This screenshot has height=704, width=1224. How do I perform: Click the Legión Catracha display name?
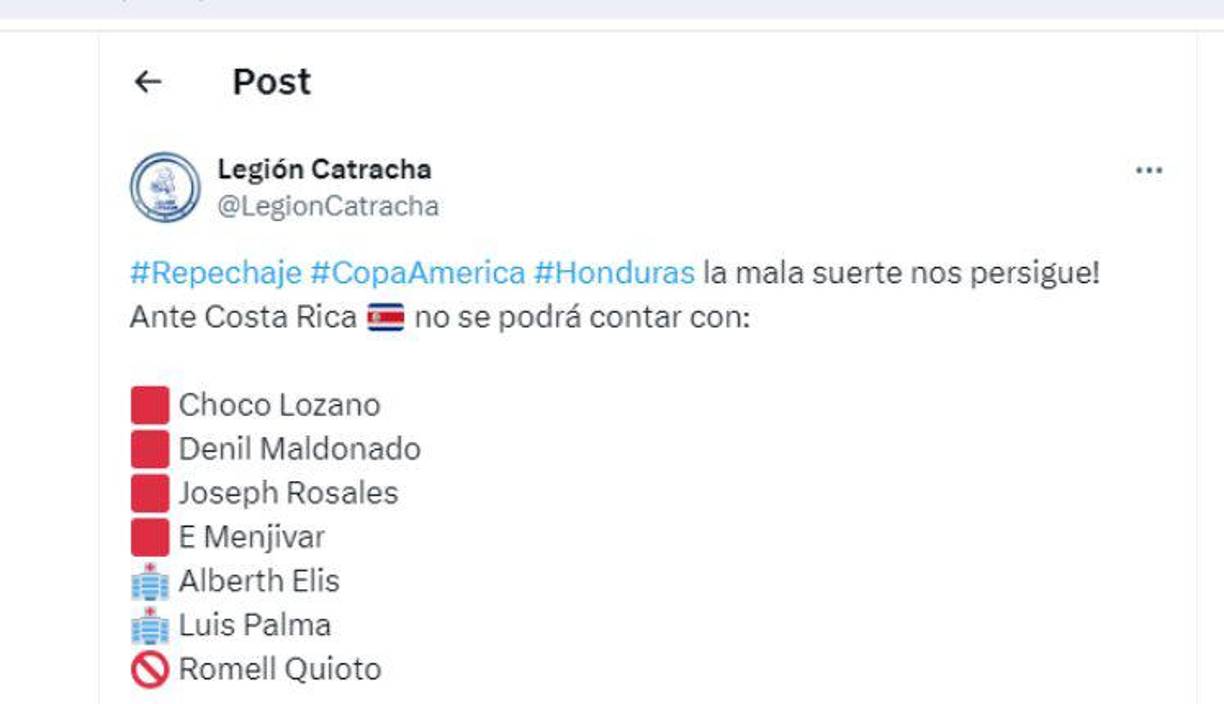(x=326, y=169)
